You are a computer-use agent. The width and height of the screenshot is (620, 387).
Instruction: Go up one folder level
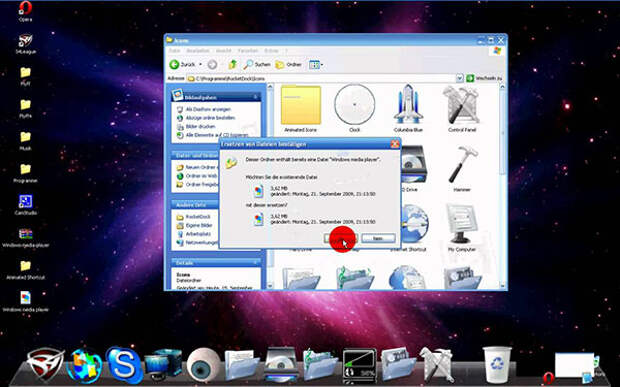click(232, 64)
